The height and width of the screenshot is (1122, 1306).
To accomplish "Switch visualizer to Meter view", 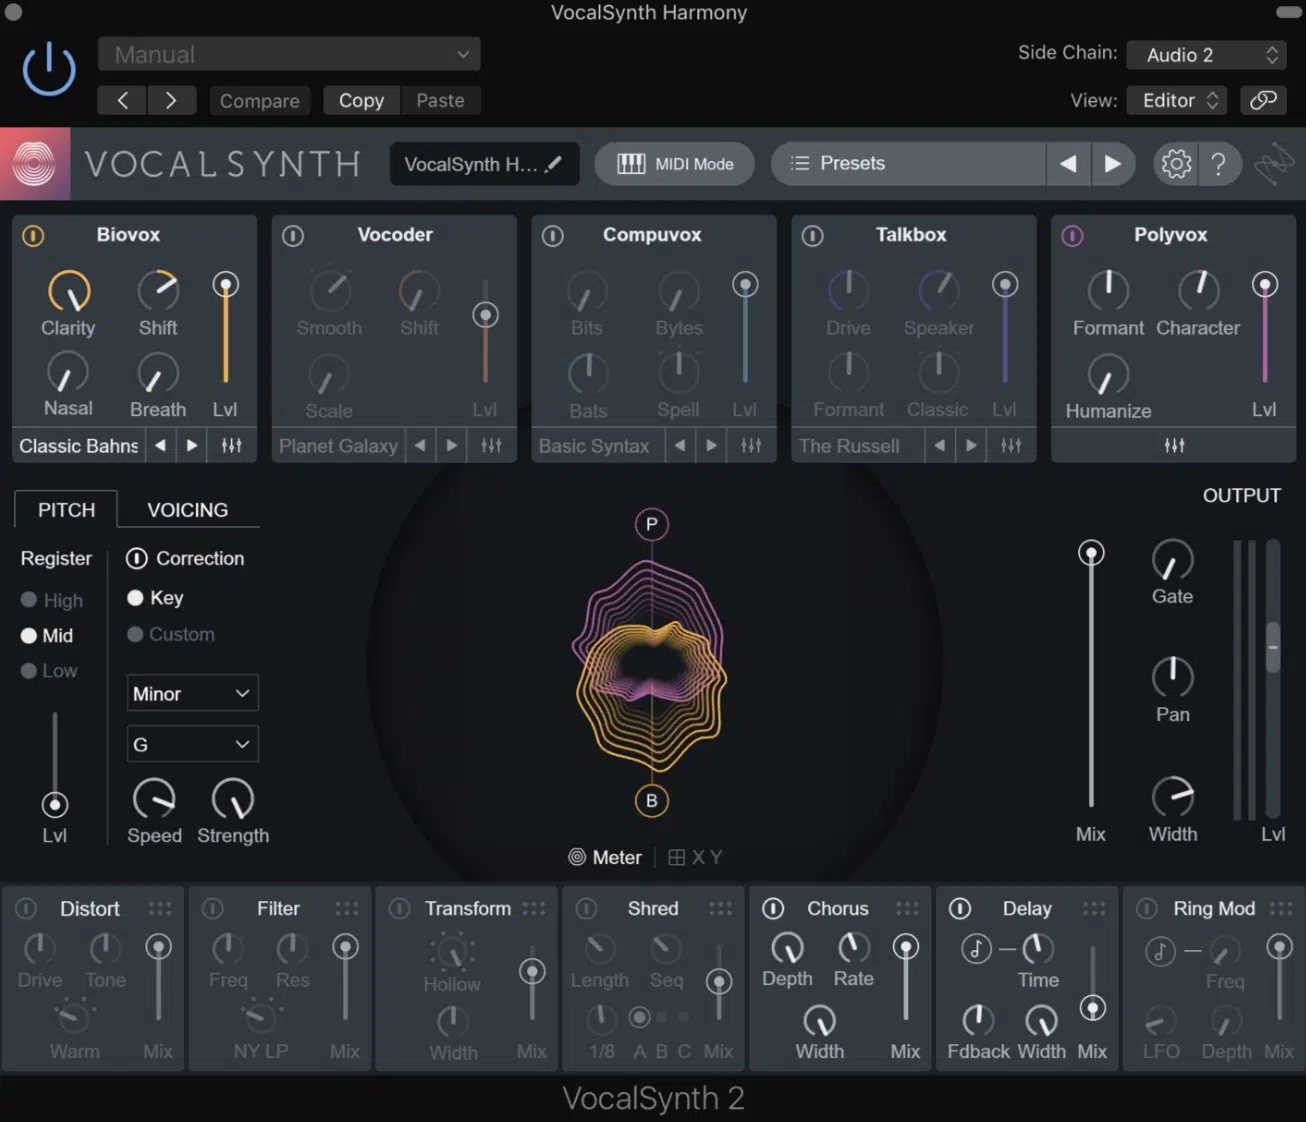I will [x=605, y=857].
